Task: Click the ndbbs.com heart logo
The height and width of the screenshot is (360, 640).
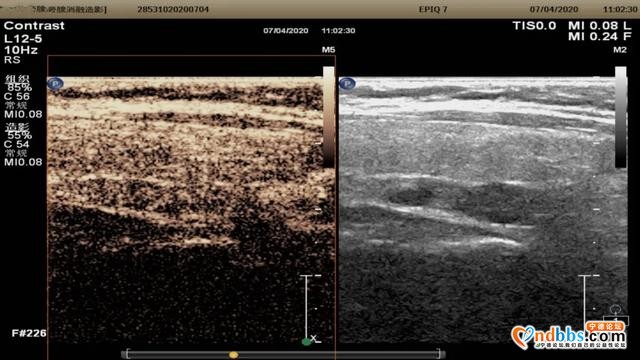Action: click(x=522, y=337)
